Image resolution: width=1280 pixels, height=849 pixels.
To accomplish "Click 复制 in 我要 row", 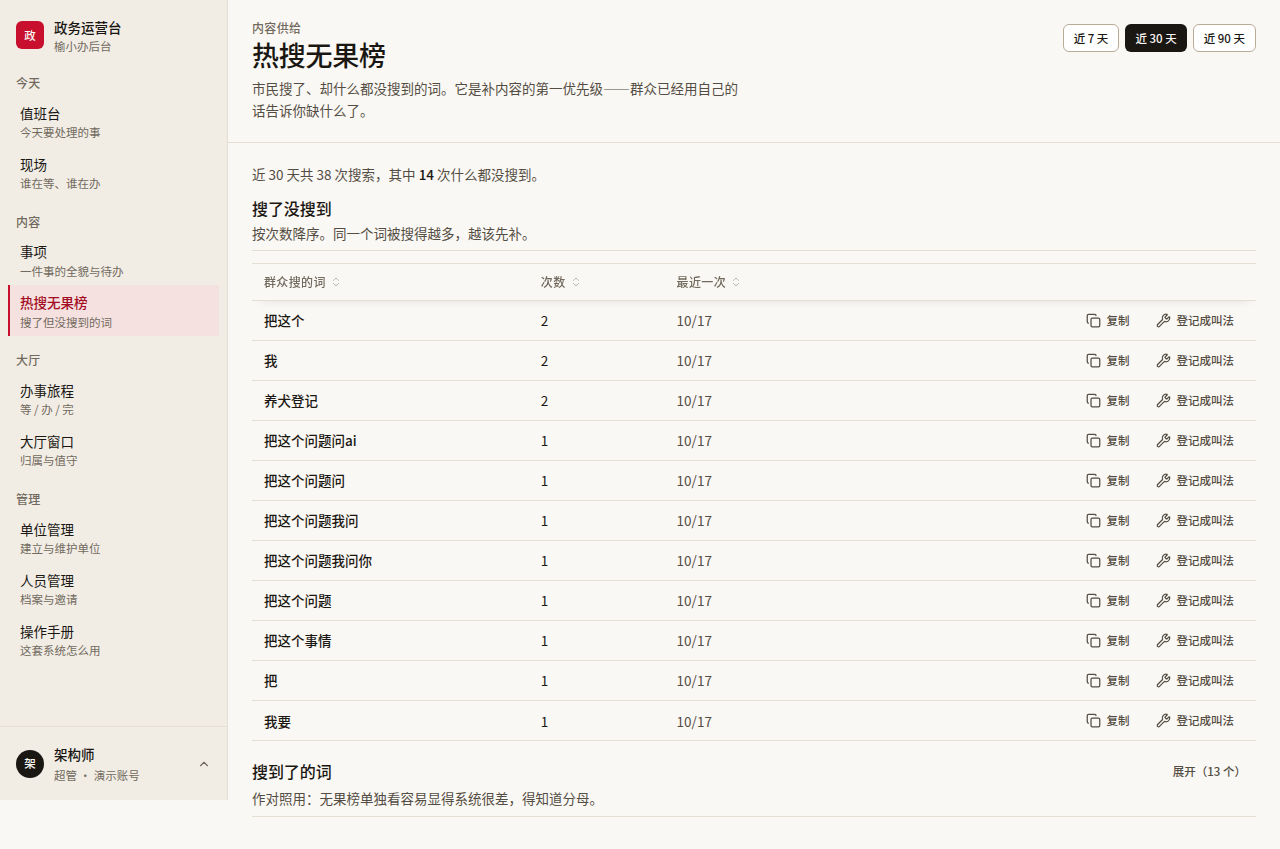I will (1108, 721).
